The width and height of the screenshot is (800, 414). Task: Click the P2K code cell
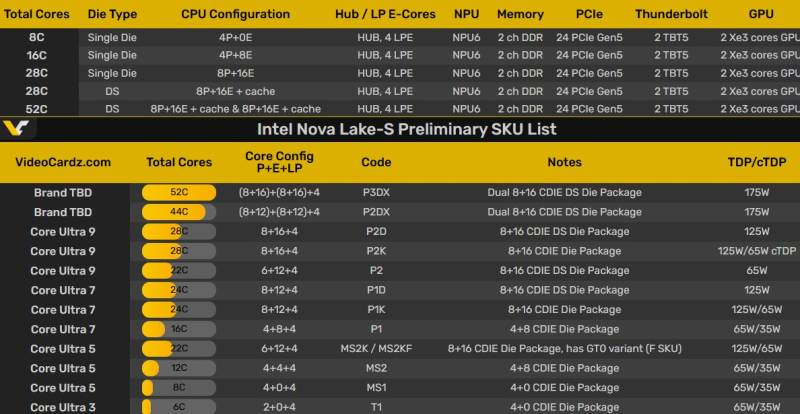(376, 251)
